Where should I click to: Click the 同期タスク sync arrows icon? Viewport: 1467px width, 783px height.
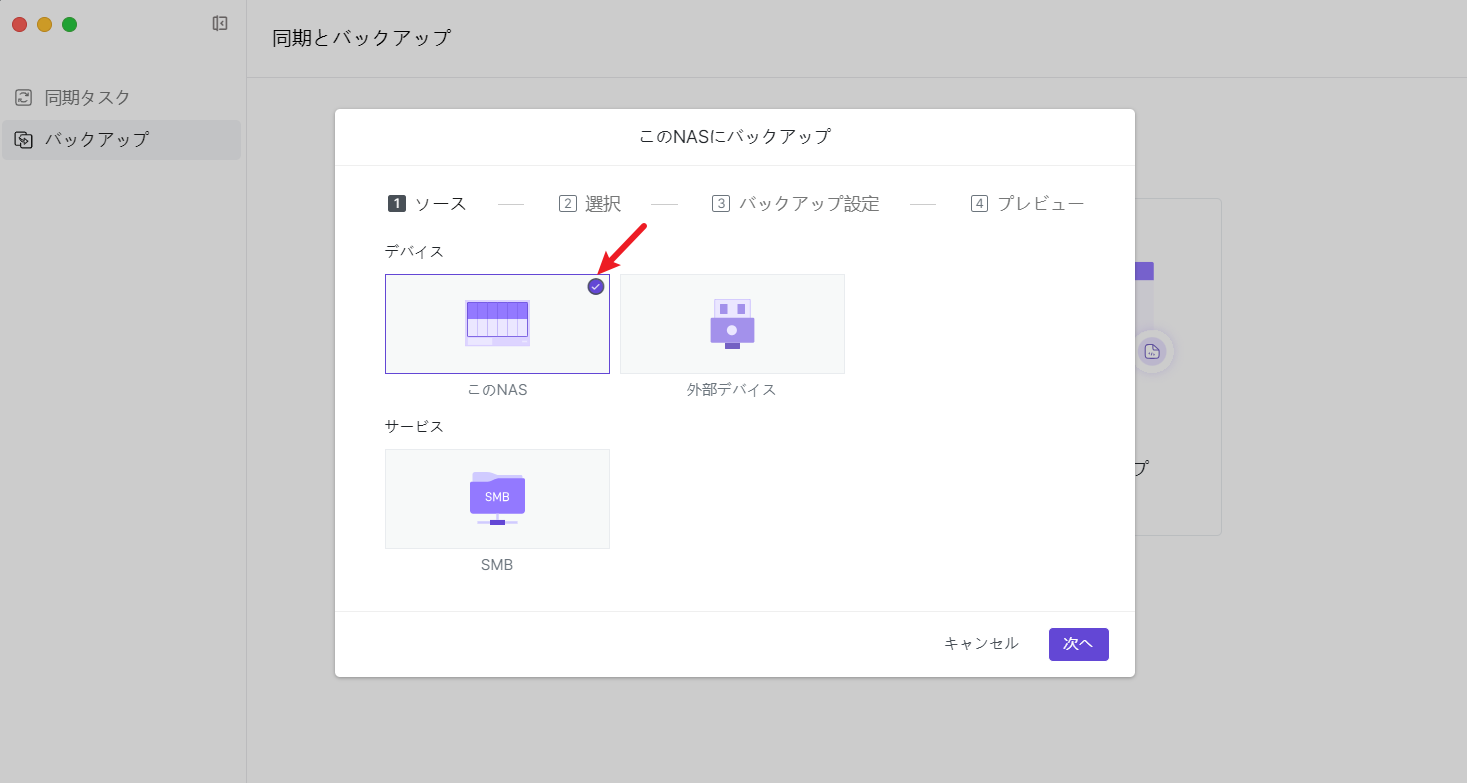23,98
